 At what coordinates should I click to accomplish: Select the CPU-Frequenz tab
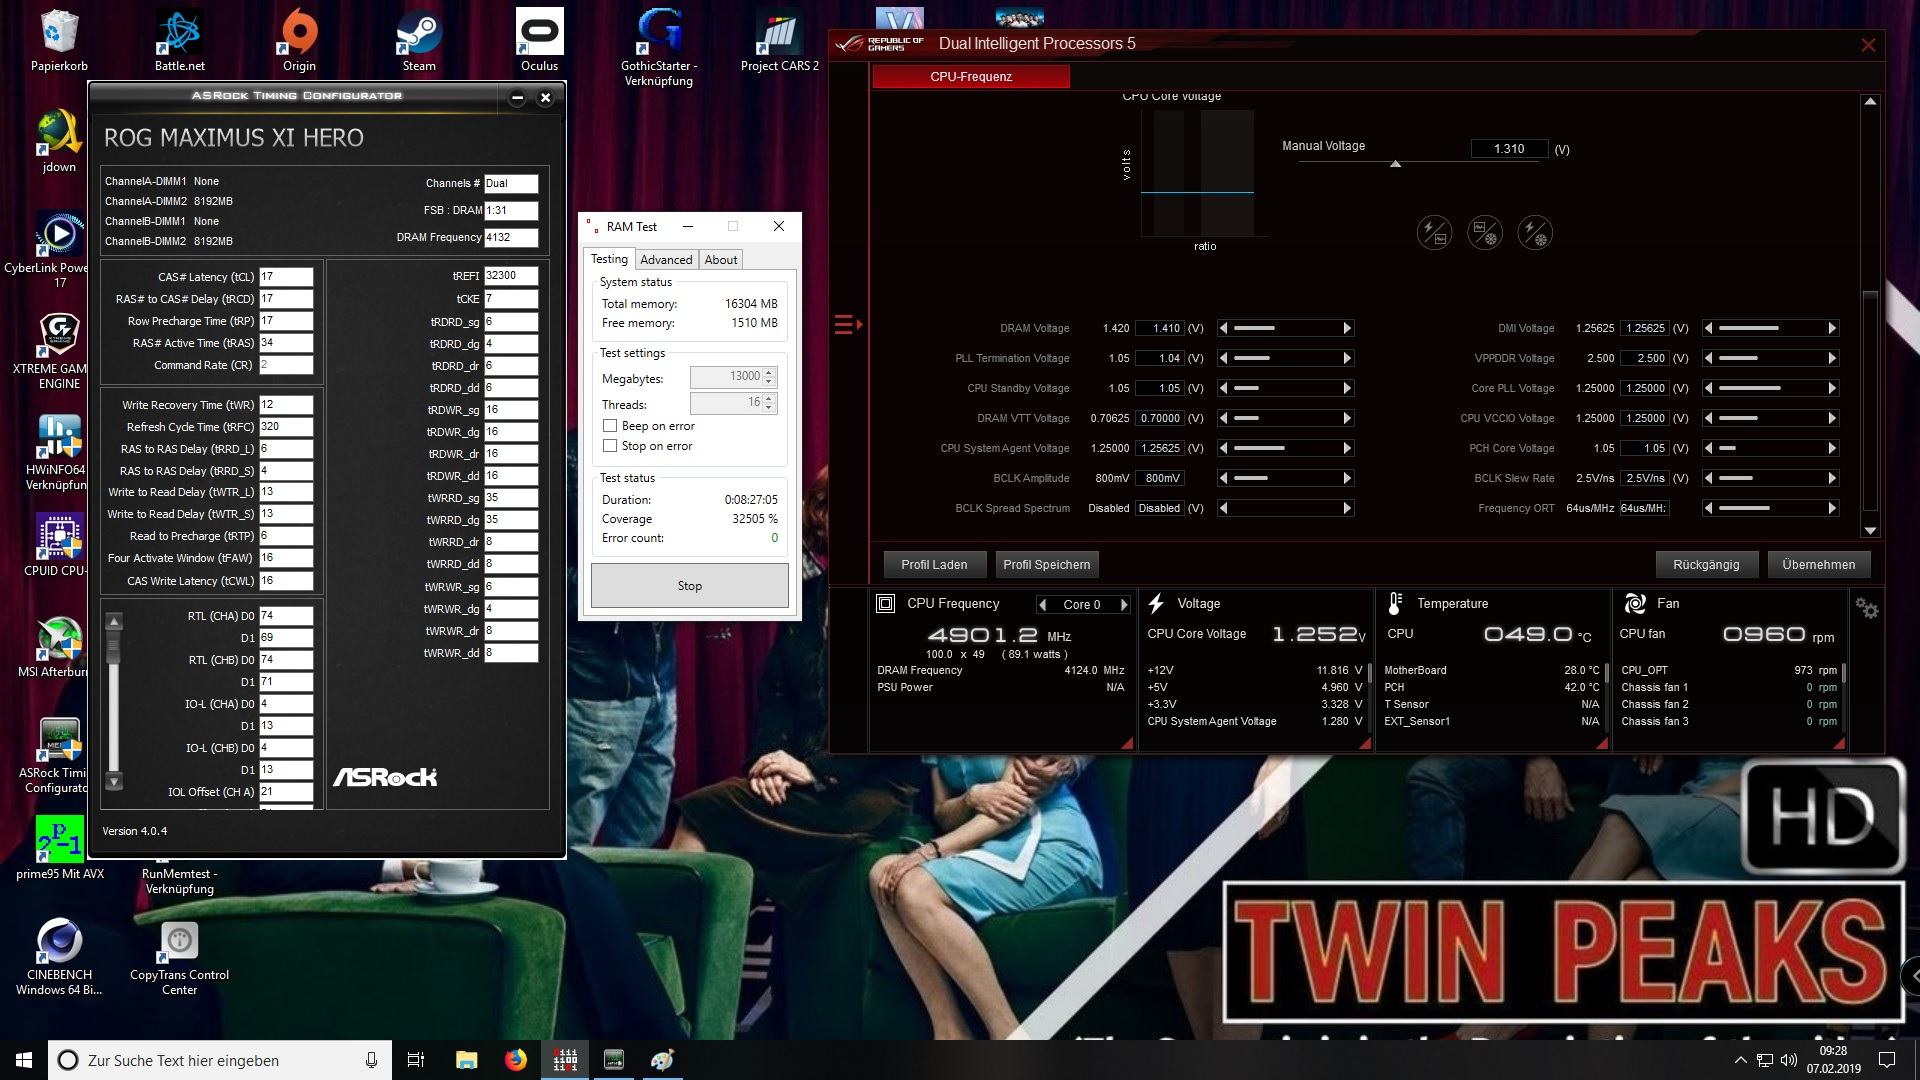(x=971, y=76)
